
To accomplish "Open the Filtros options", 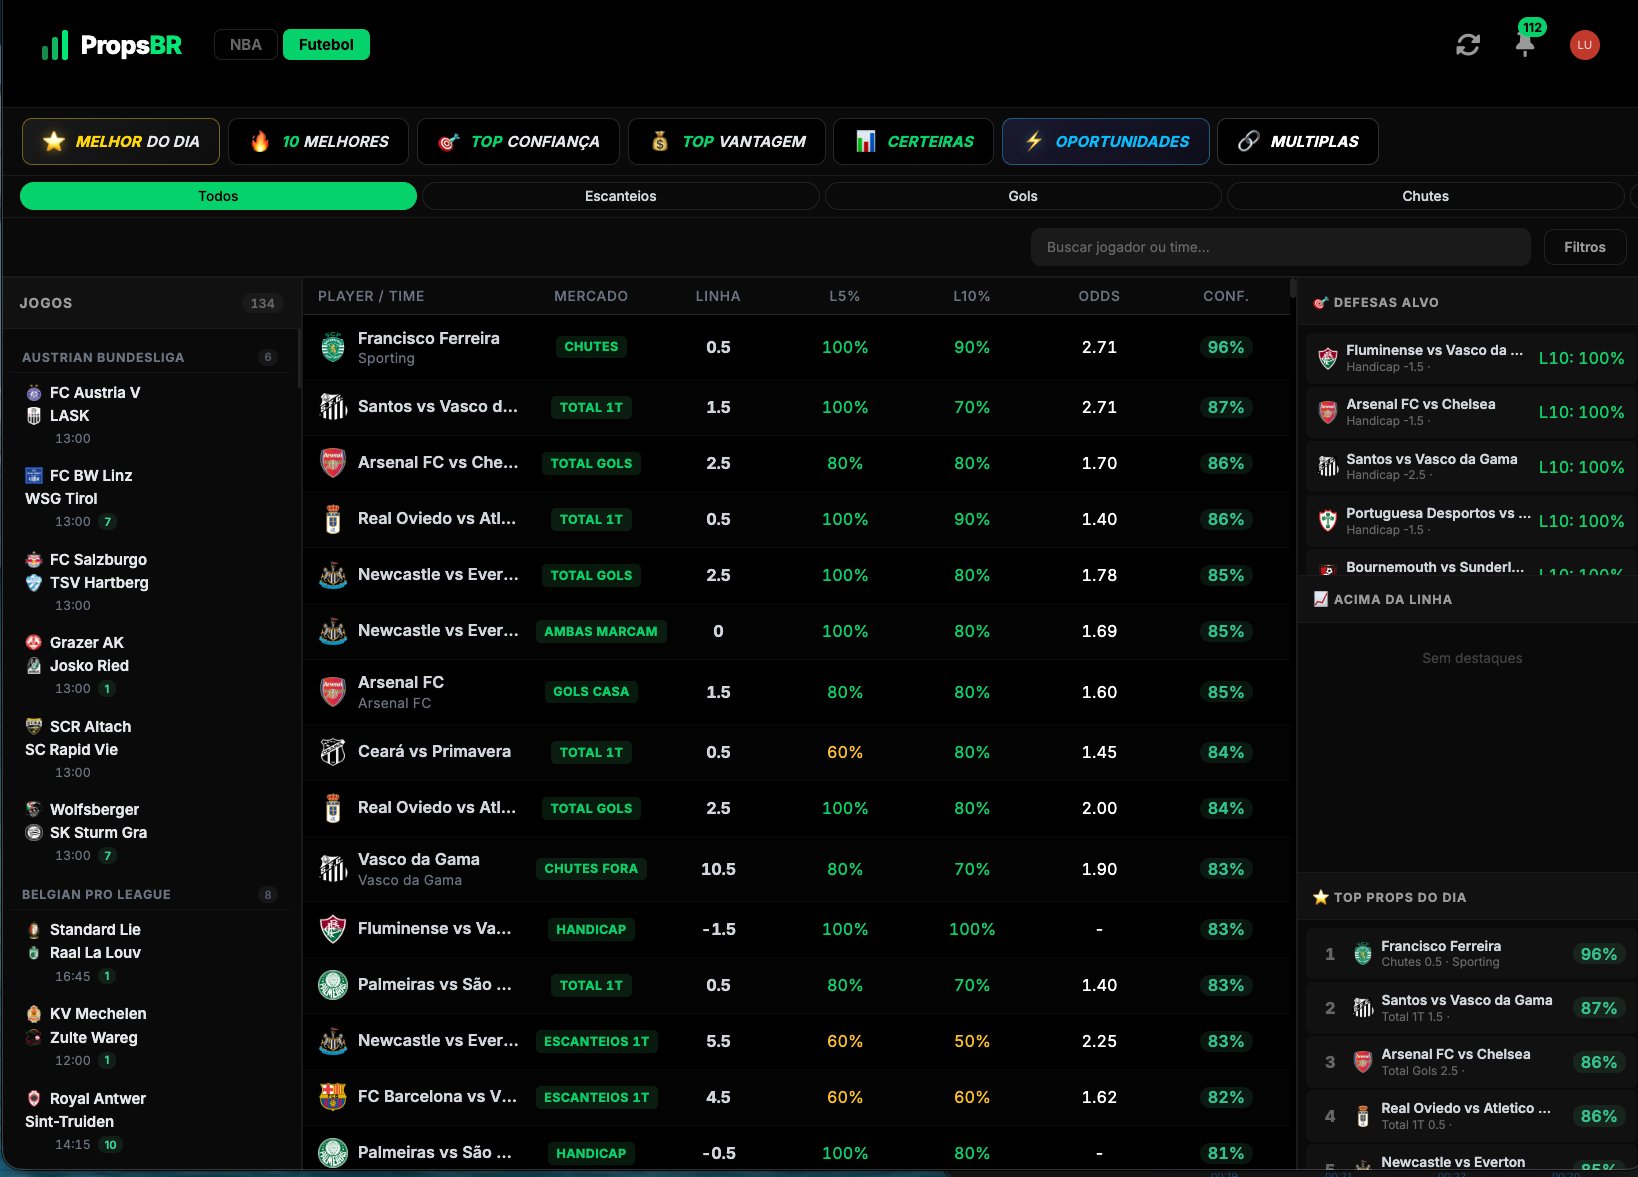I will pos(1584,247).
